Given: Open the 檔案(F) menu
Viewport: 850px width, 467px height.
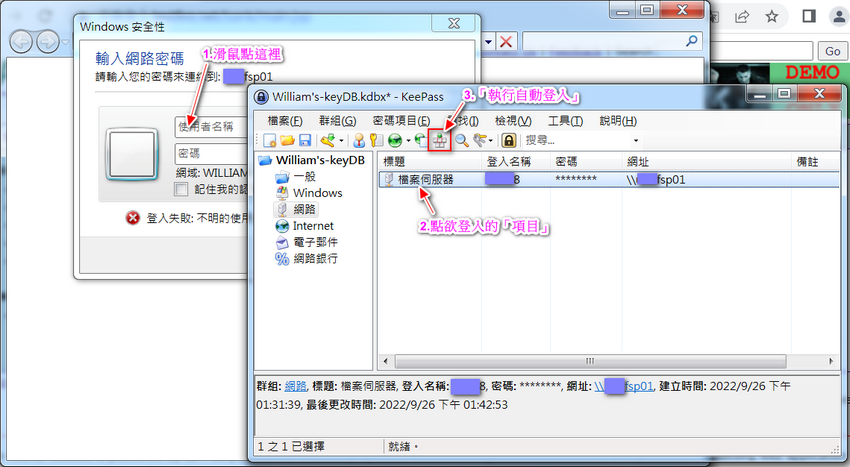Looking at the screenshot, I should click(x=285, y=121).
